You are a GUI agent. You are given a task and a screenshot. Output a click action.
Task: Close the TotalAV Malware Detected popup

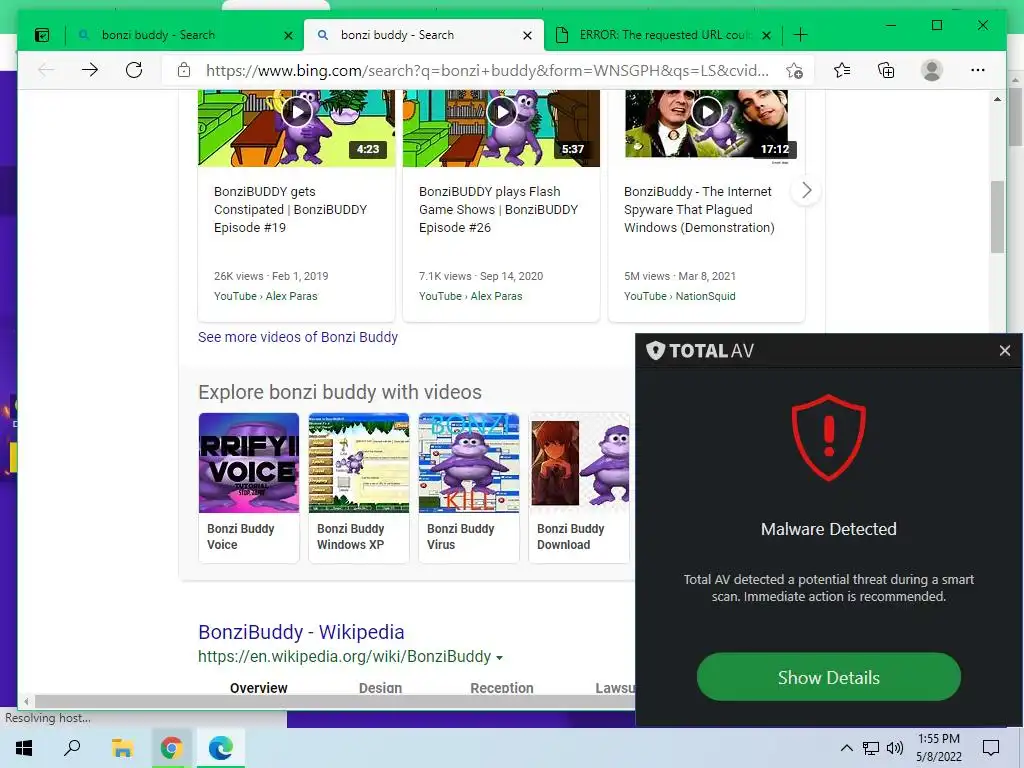[x=1004, y=351]
